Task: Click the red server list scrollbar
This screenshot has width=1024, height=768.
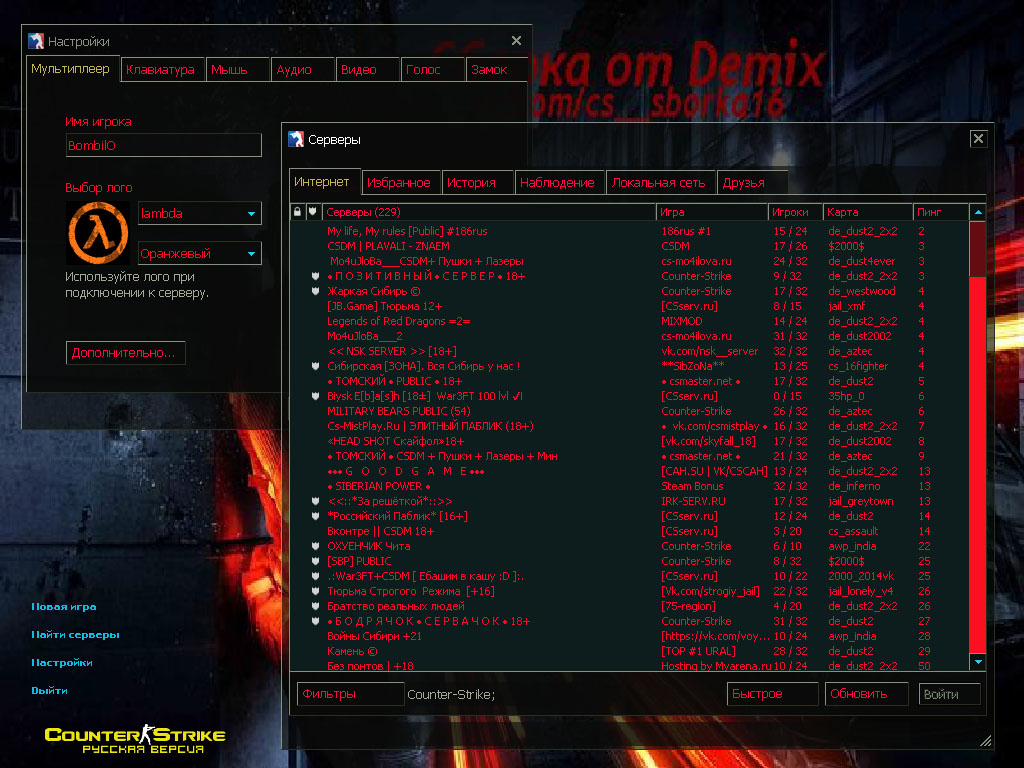Action: [x=978, y=436]
